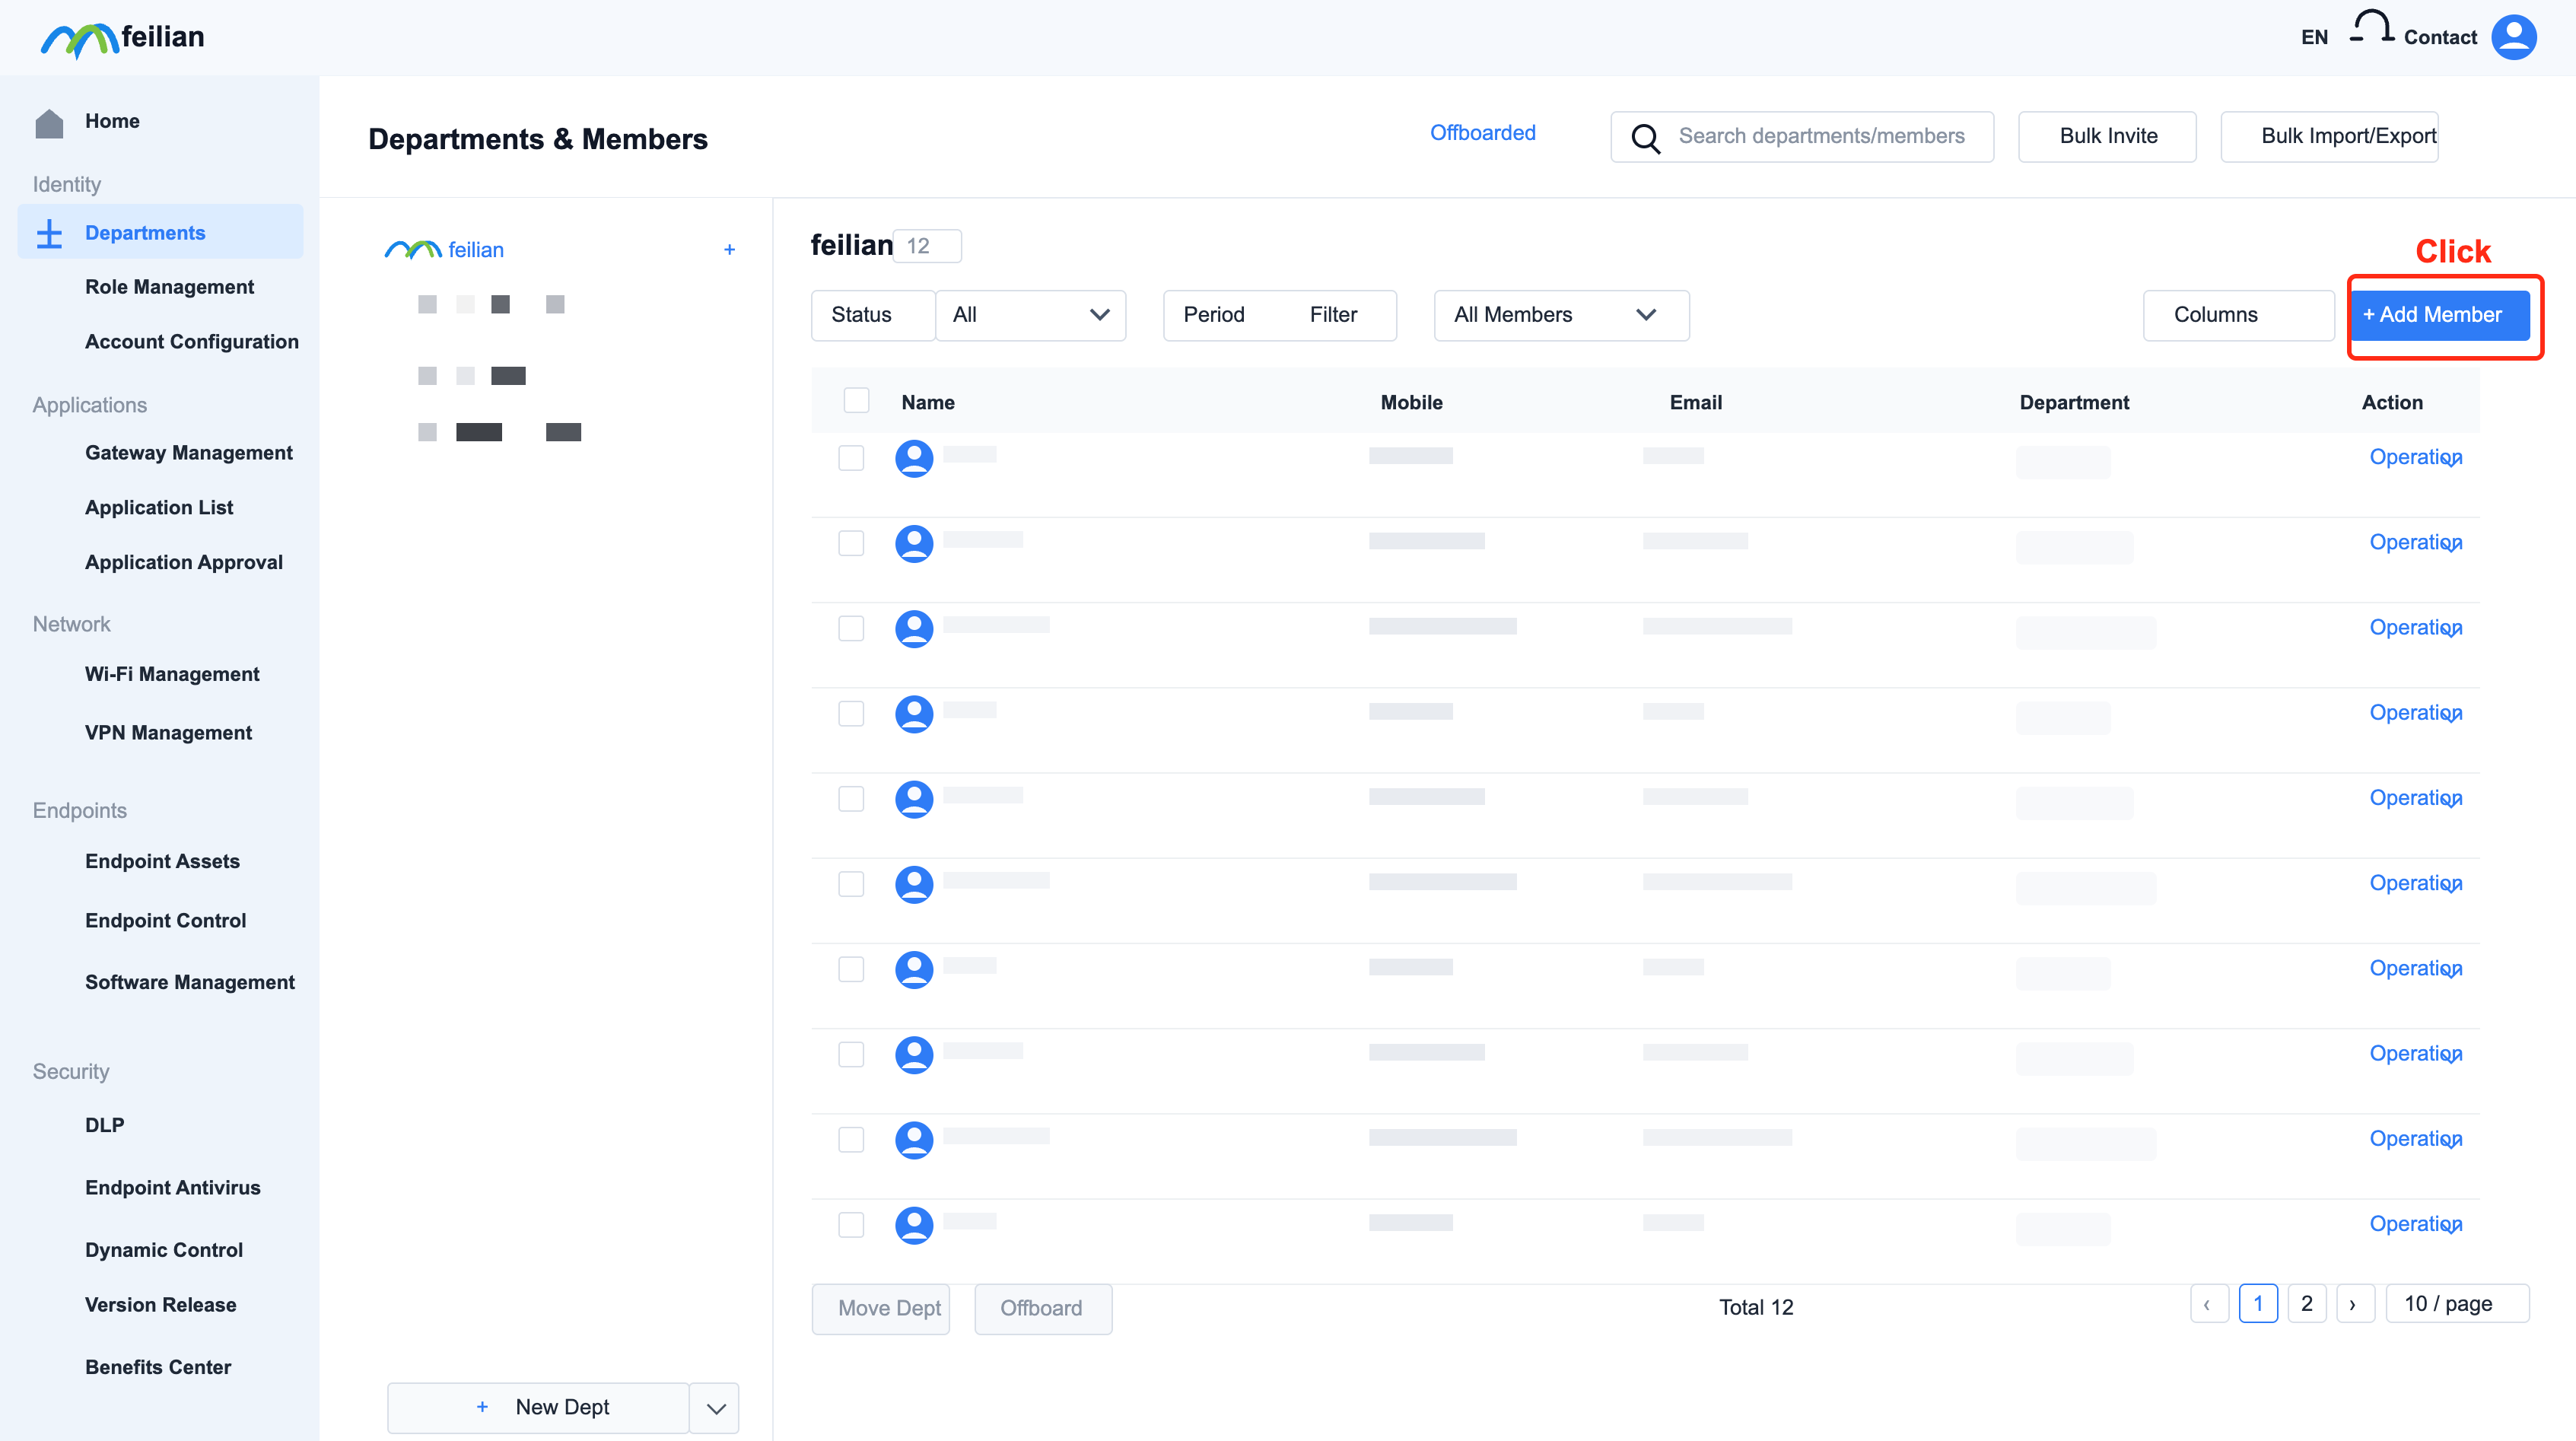Open the Status All dropdown
This screenshot has width=2576, height=1441.
coord(1030,315)
